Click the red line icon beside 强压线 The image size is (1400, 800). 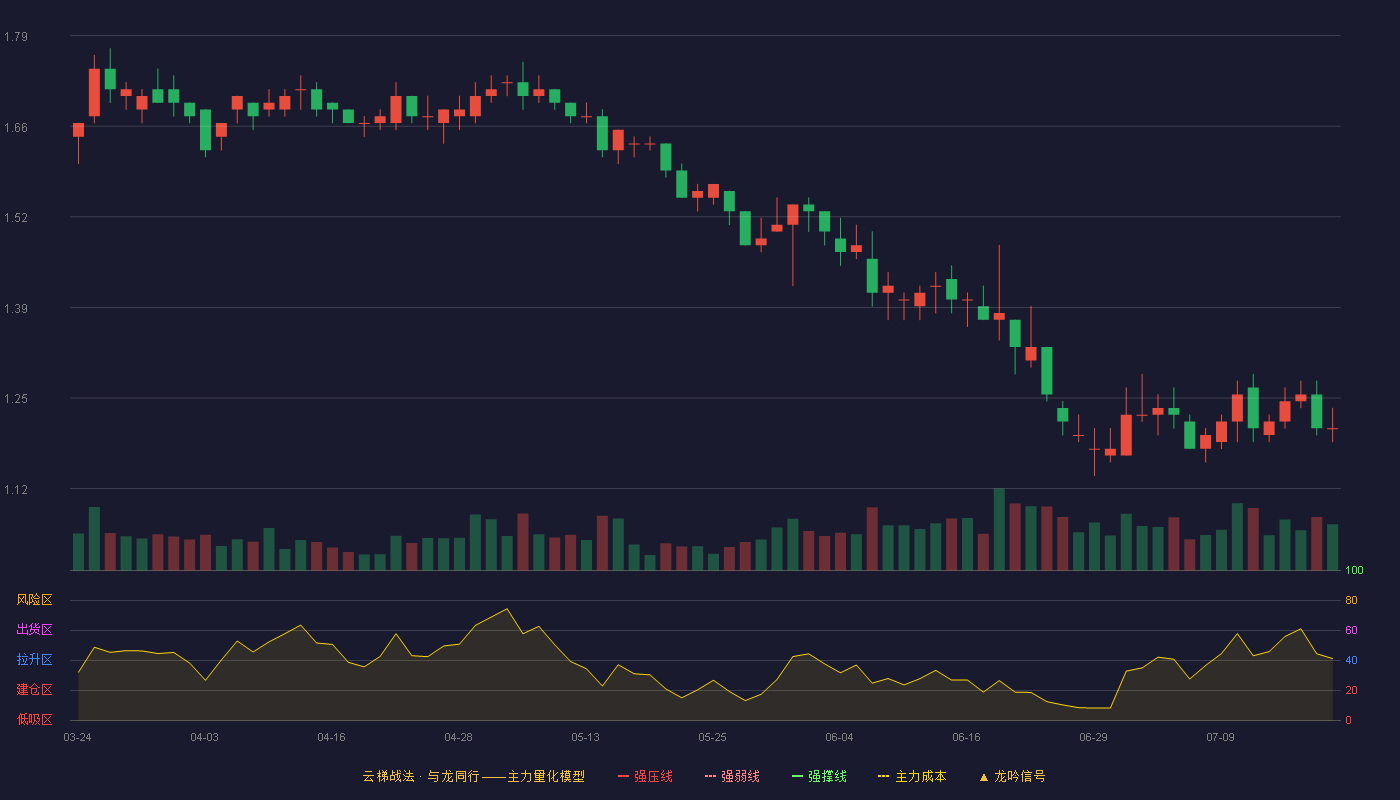(623, 776)
